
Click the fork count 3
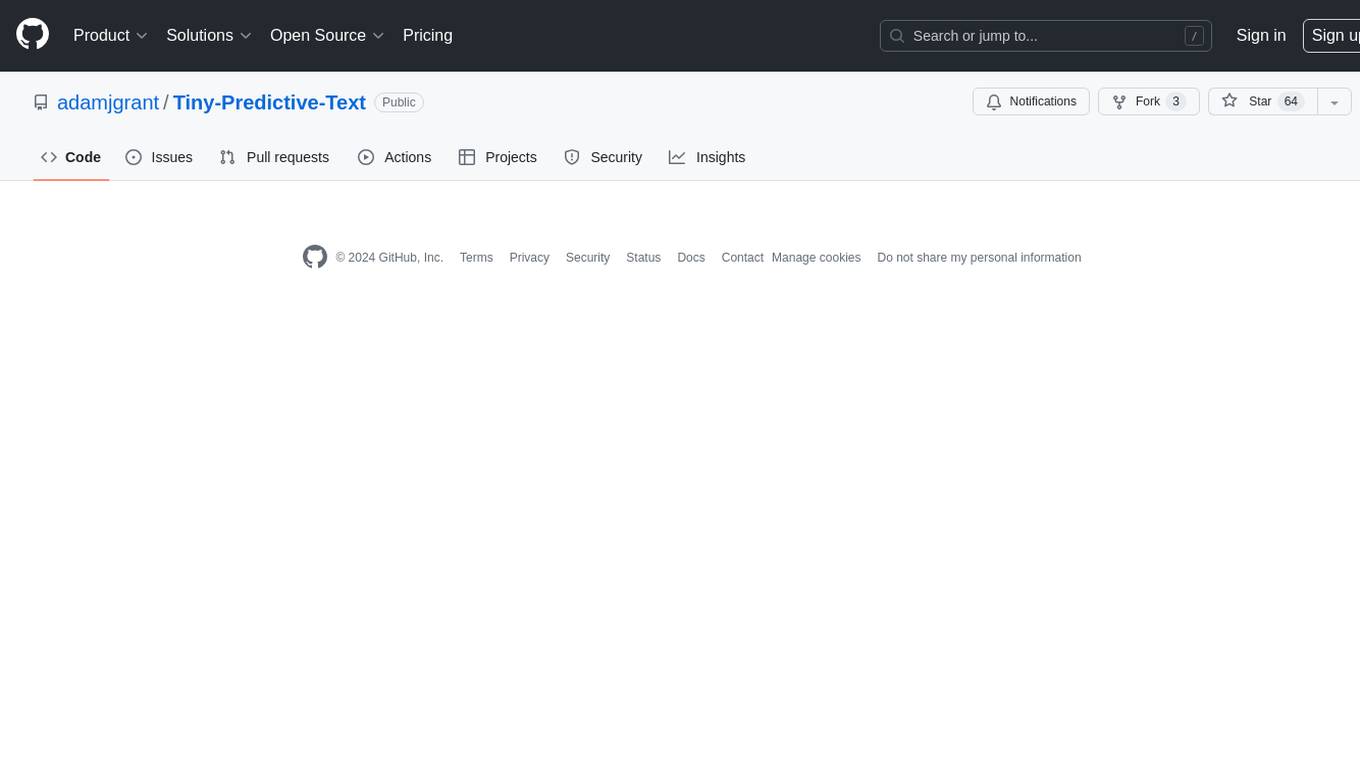tap(1176, 102)
